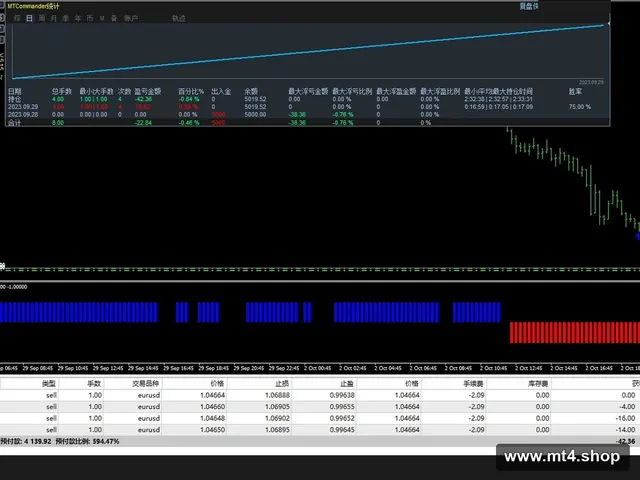
Task: Click the -14.00 profit cell
Action: coord(626,429)
